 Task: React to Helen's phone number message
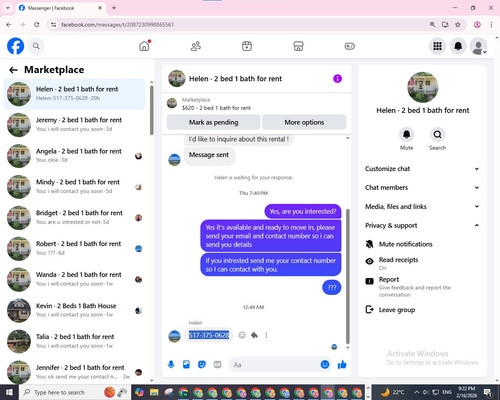242,335
